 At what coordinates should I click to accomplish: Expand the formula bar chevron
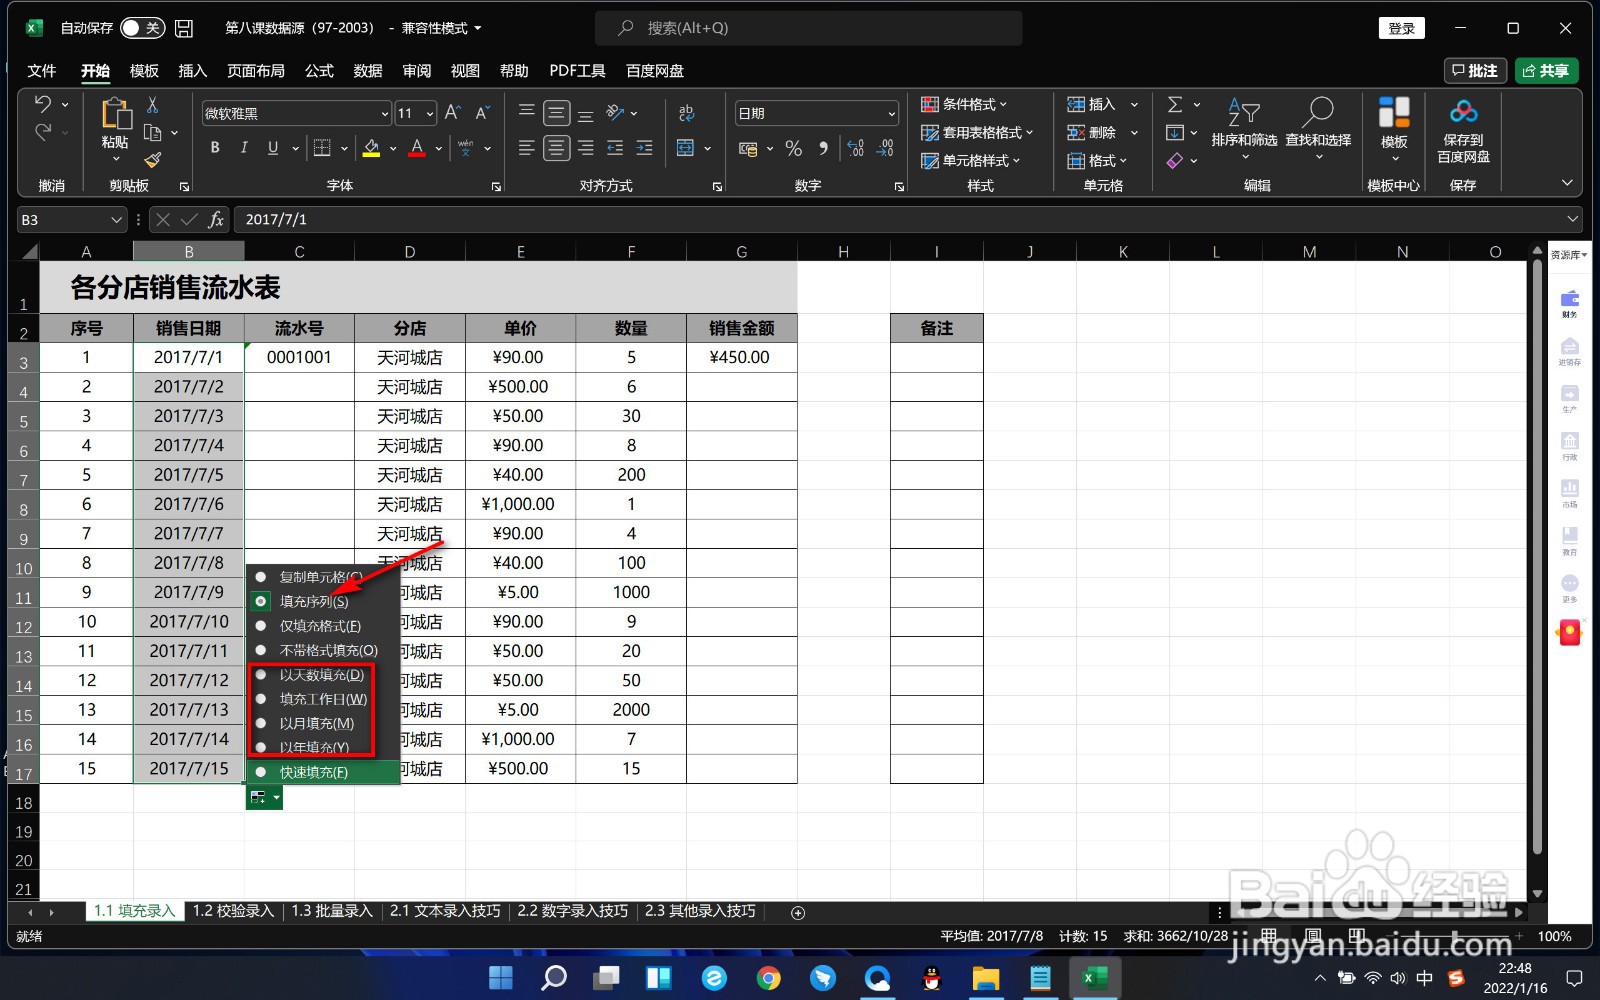click(1573, 219)
